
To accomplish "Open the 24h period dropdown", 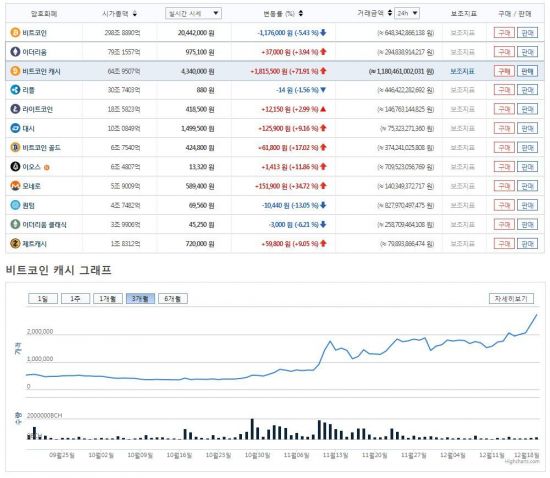I will [407, 13].
